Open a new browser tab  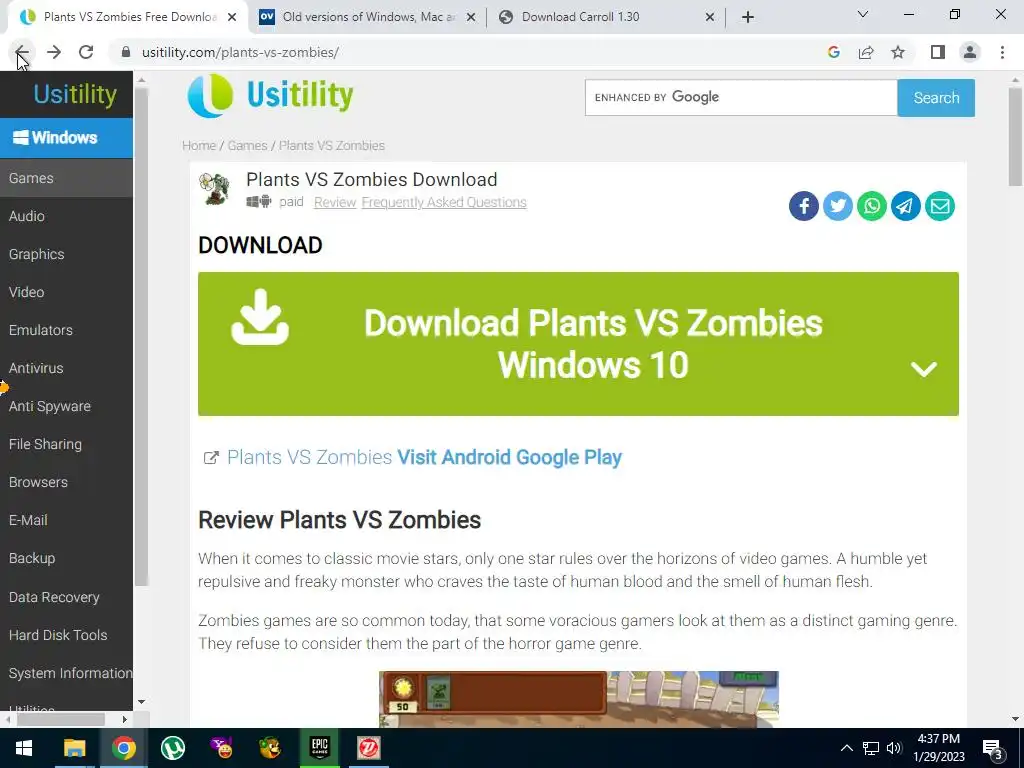[748, 17]
